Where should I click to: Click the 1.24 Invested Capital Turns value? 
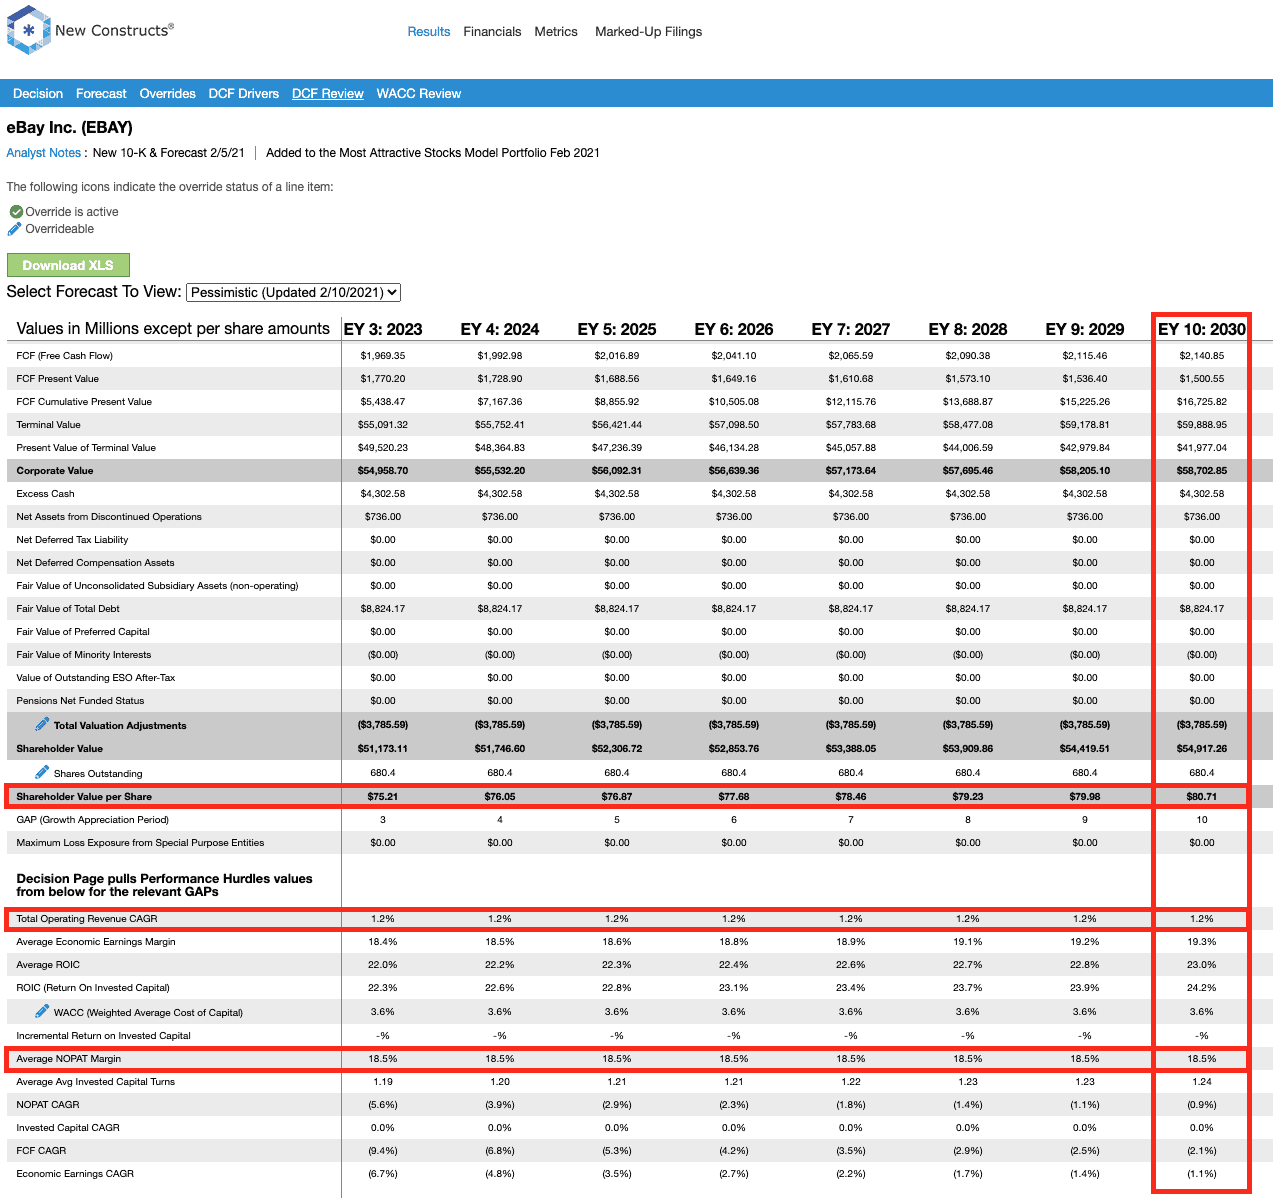(x=1202, y=1082)
